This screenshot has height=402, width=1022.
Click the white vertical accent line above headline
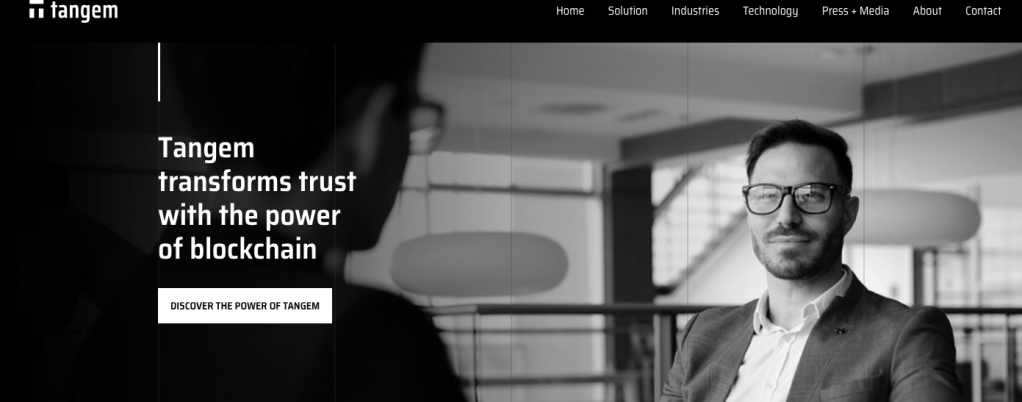(x=159, y=72)
